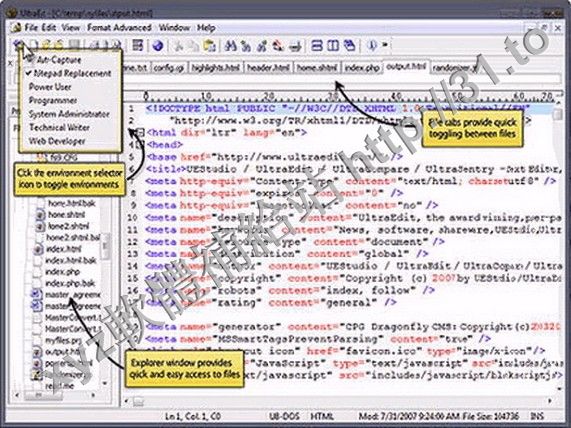Click the ruler above the editor
Screen dimensions: 571x428
tap(342, 96)
